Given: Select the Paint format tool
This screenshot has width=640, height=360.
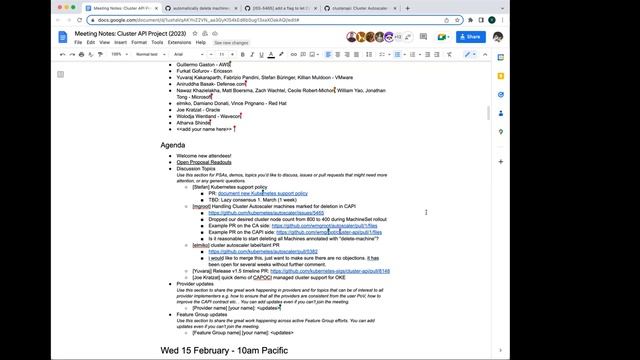Looking at the screenshot, I should coord(100,54).
